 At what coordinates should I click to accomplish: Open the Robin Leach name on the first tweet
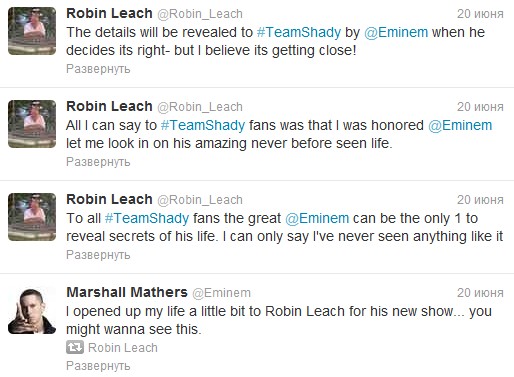pyautogui.click(x=109, y=13)
